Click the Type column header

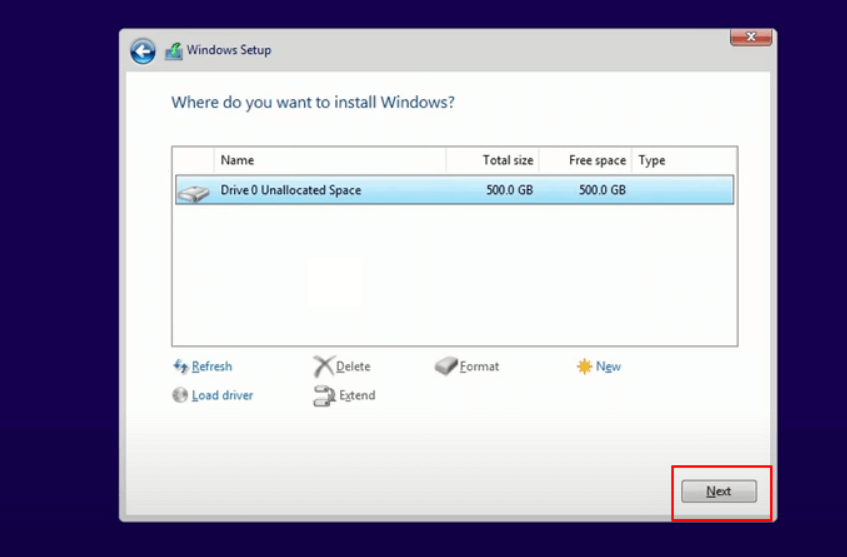click(652, 160)
